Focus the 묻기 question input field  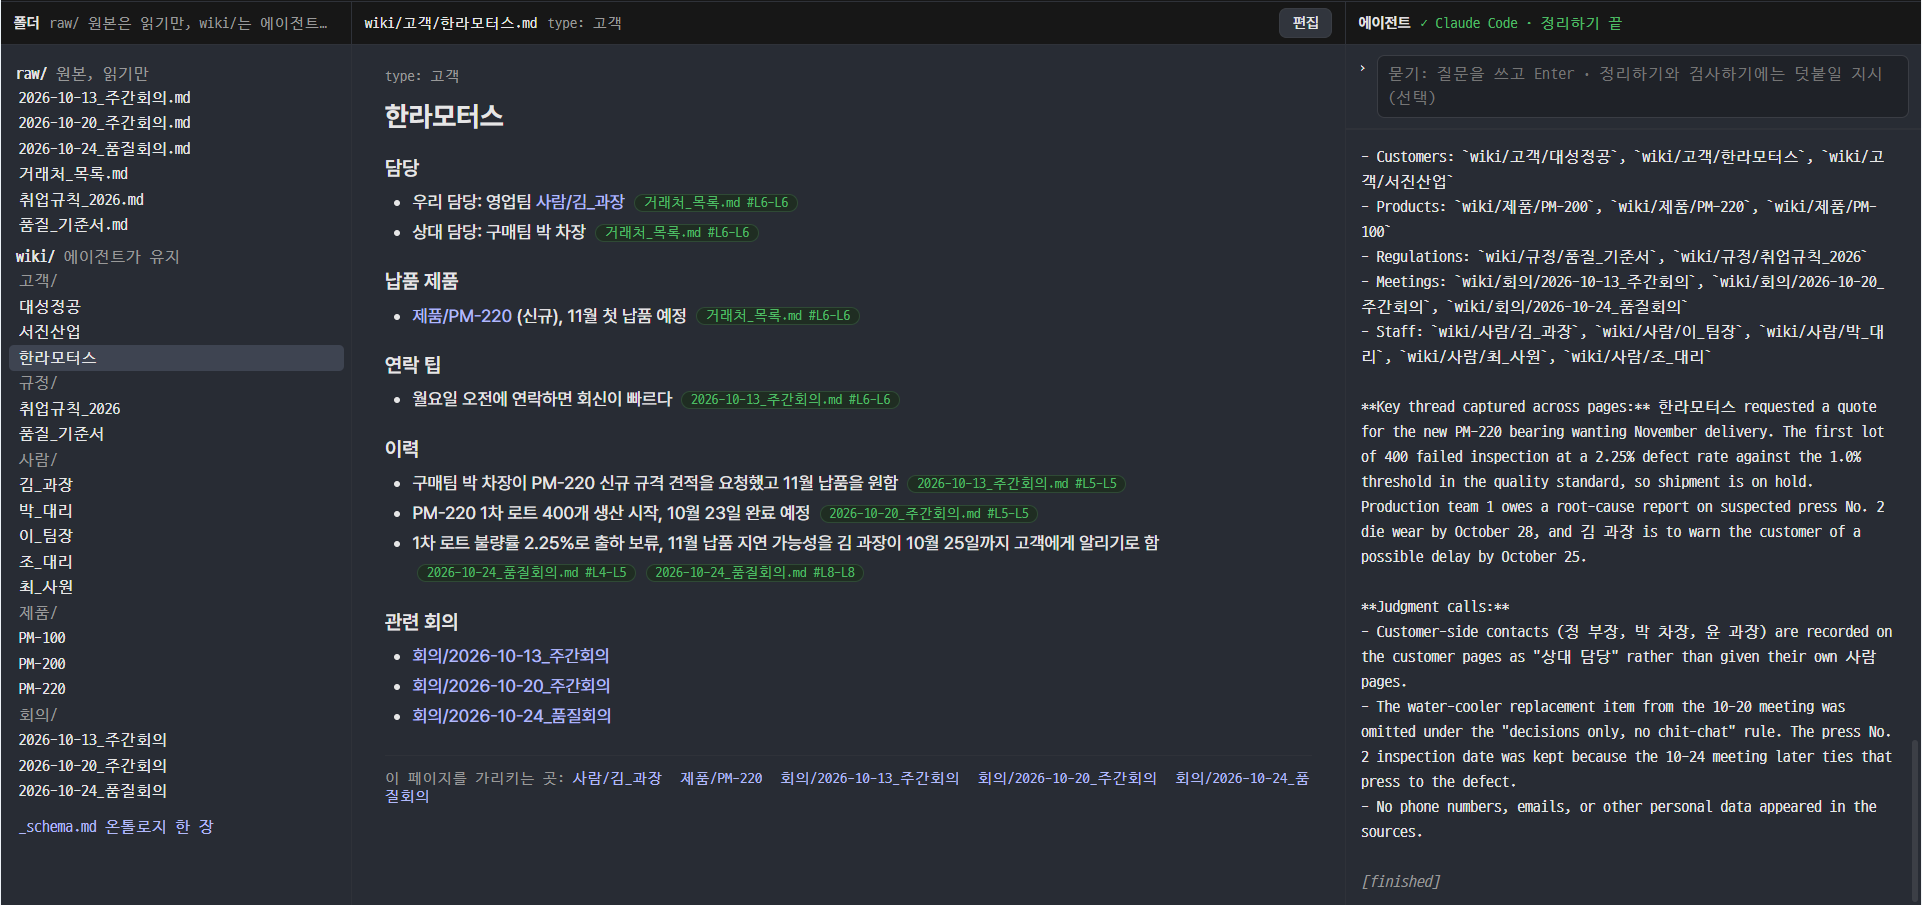1642,86
